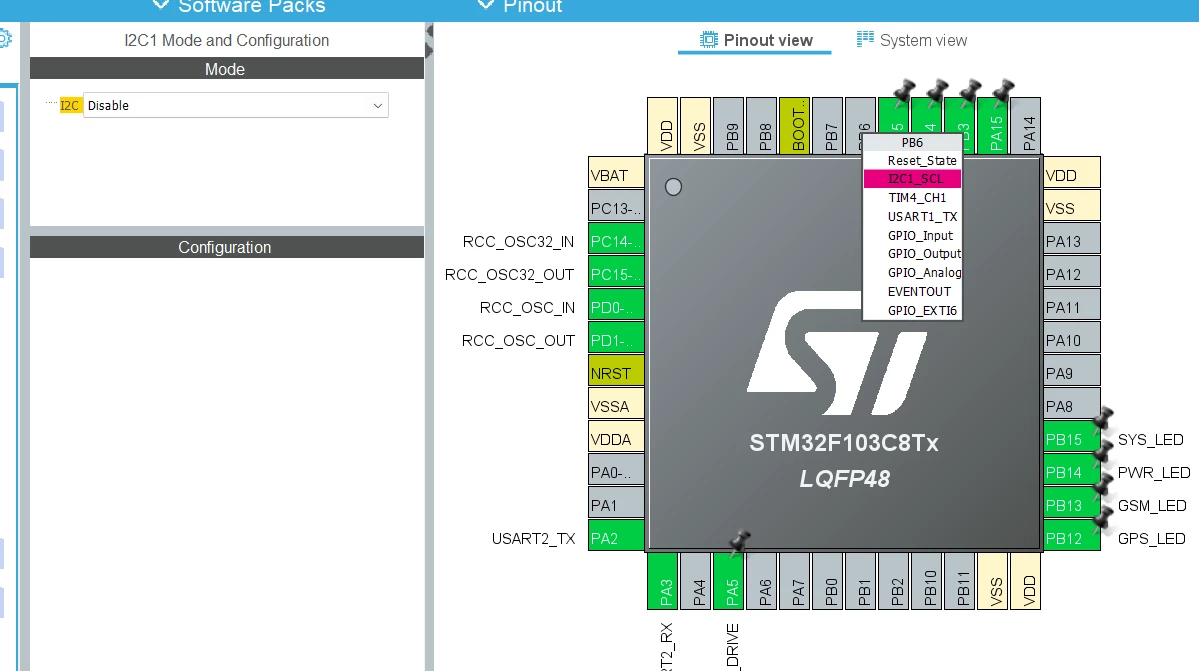Click the PB10 pin

coord(927,581)
